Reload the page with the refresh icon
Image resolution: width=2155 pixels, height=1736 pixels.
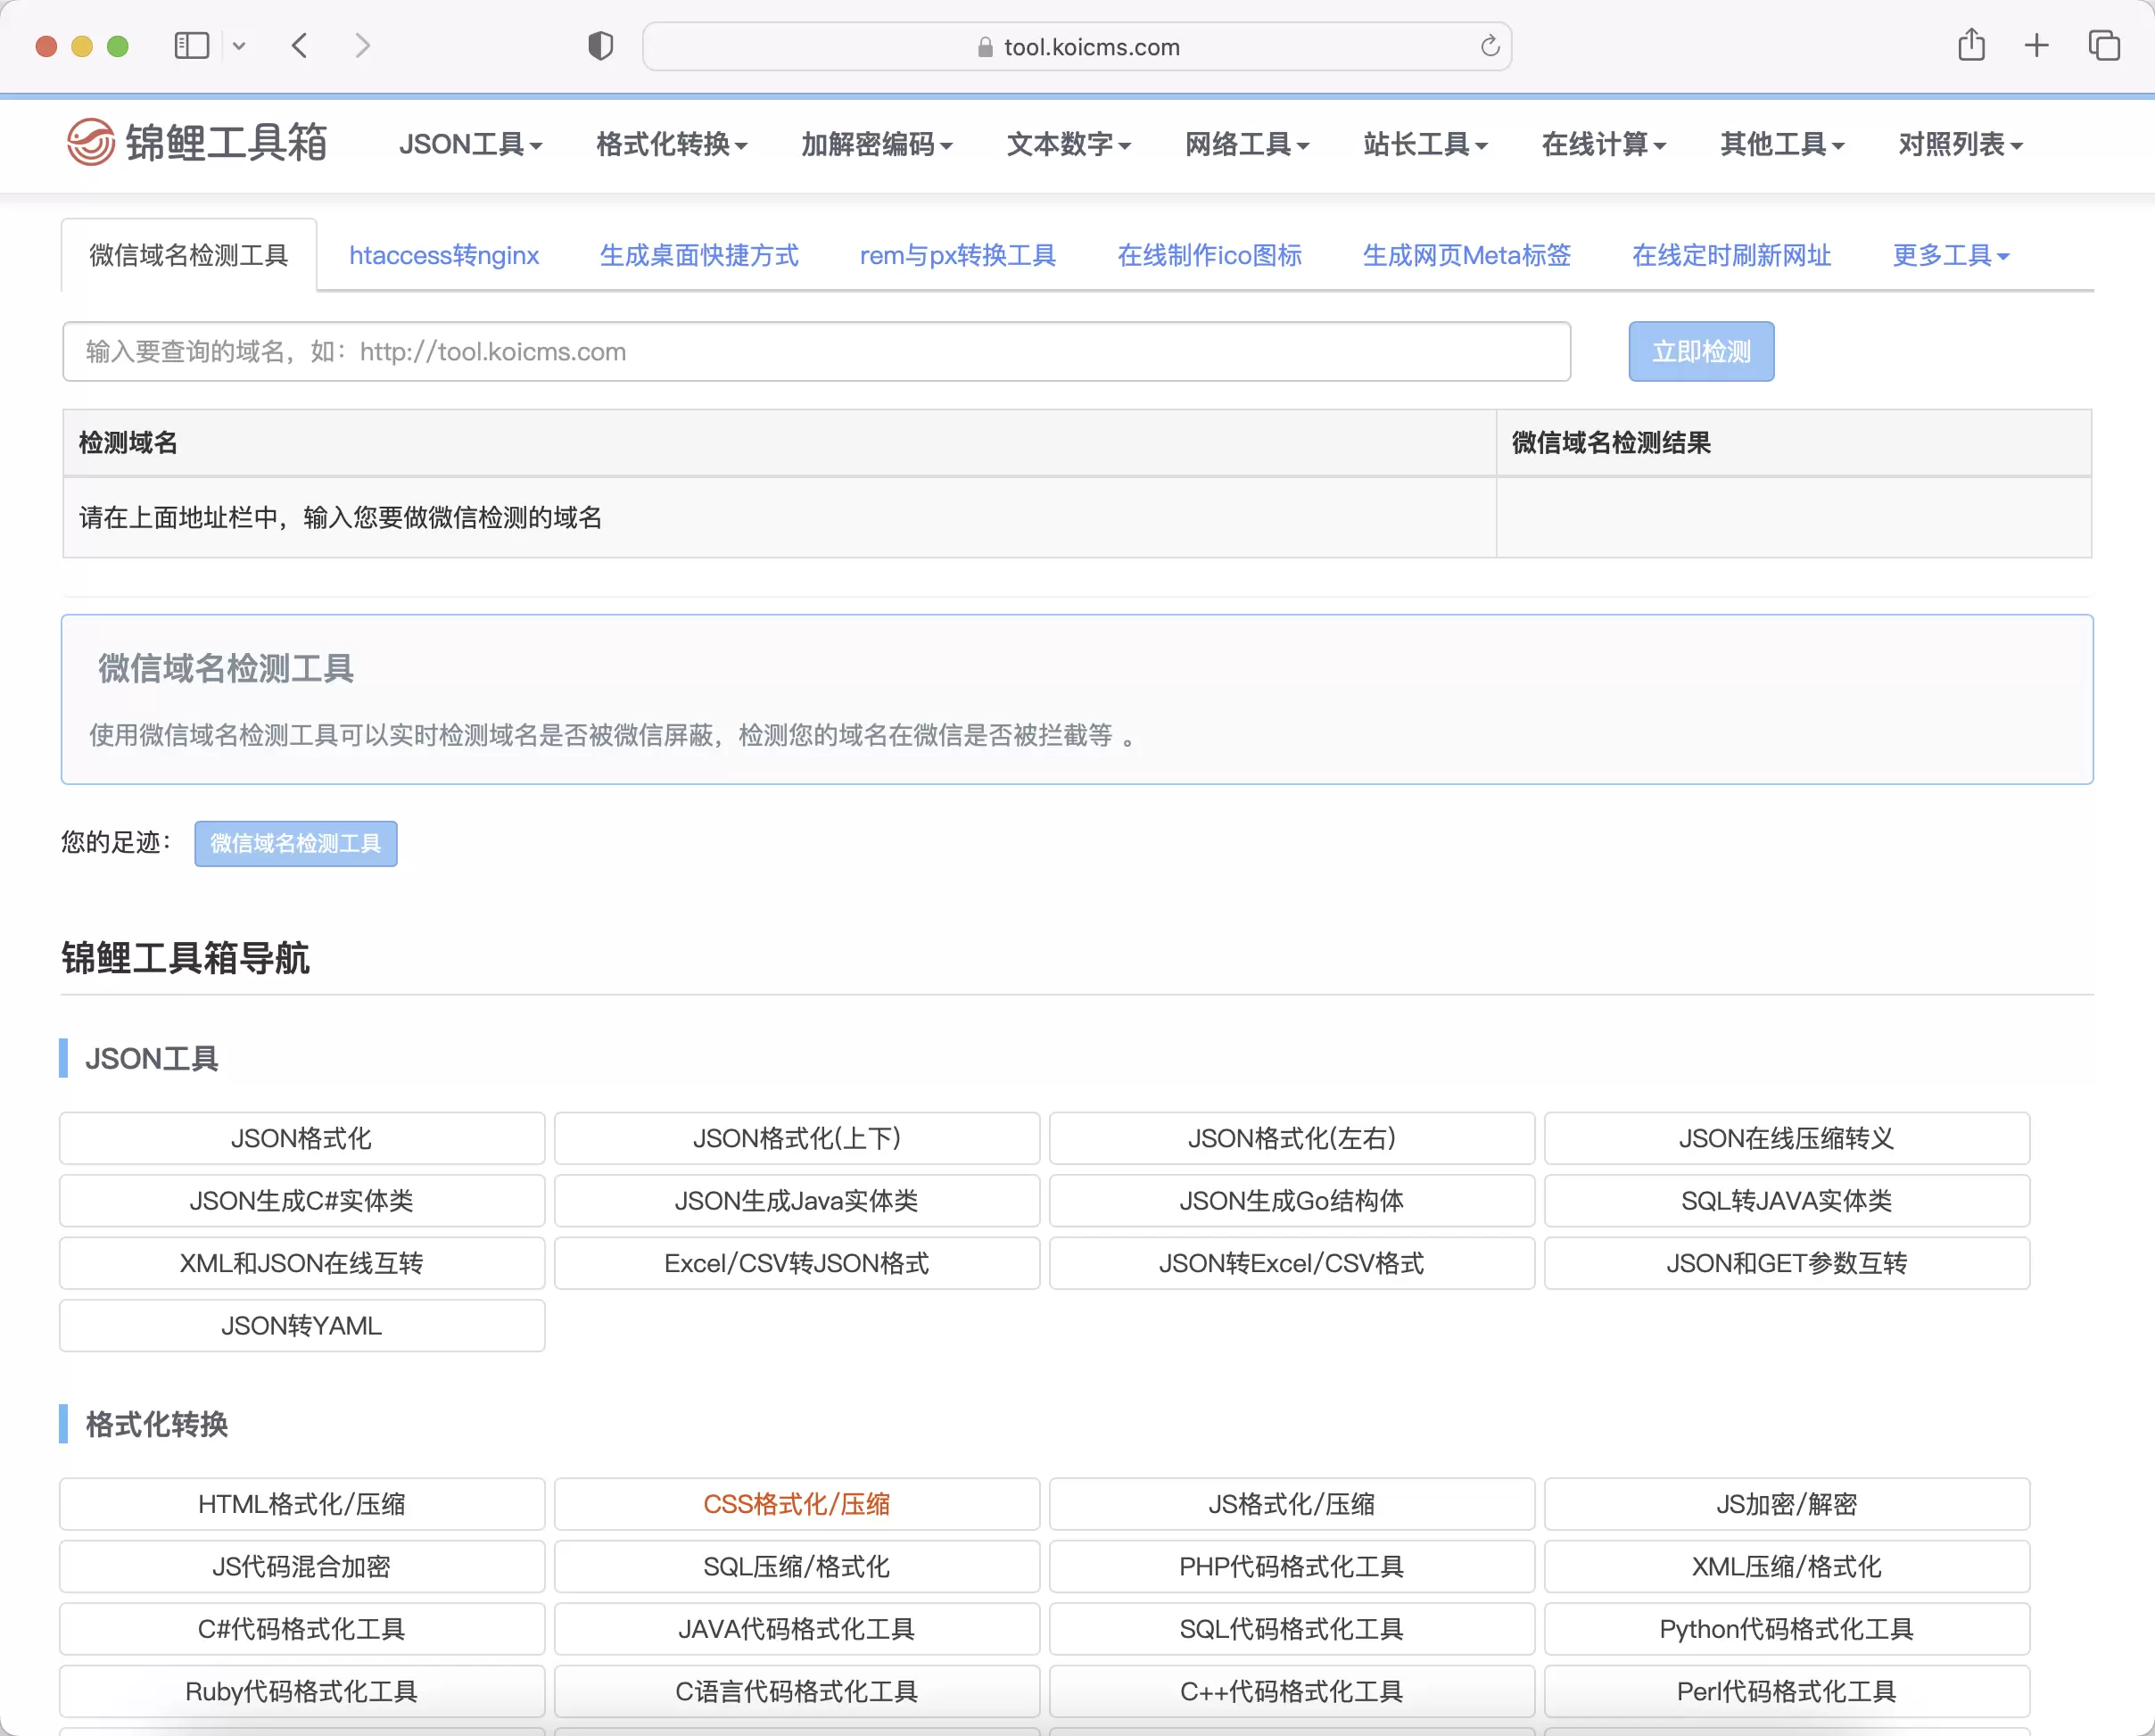coord(1489,46)
